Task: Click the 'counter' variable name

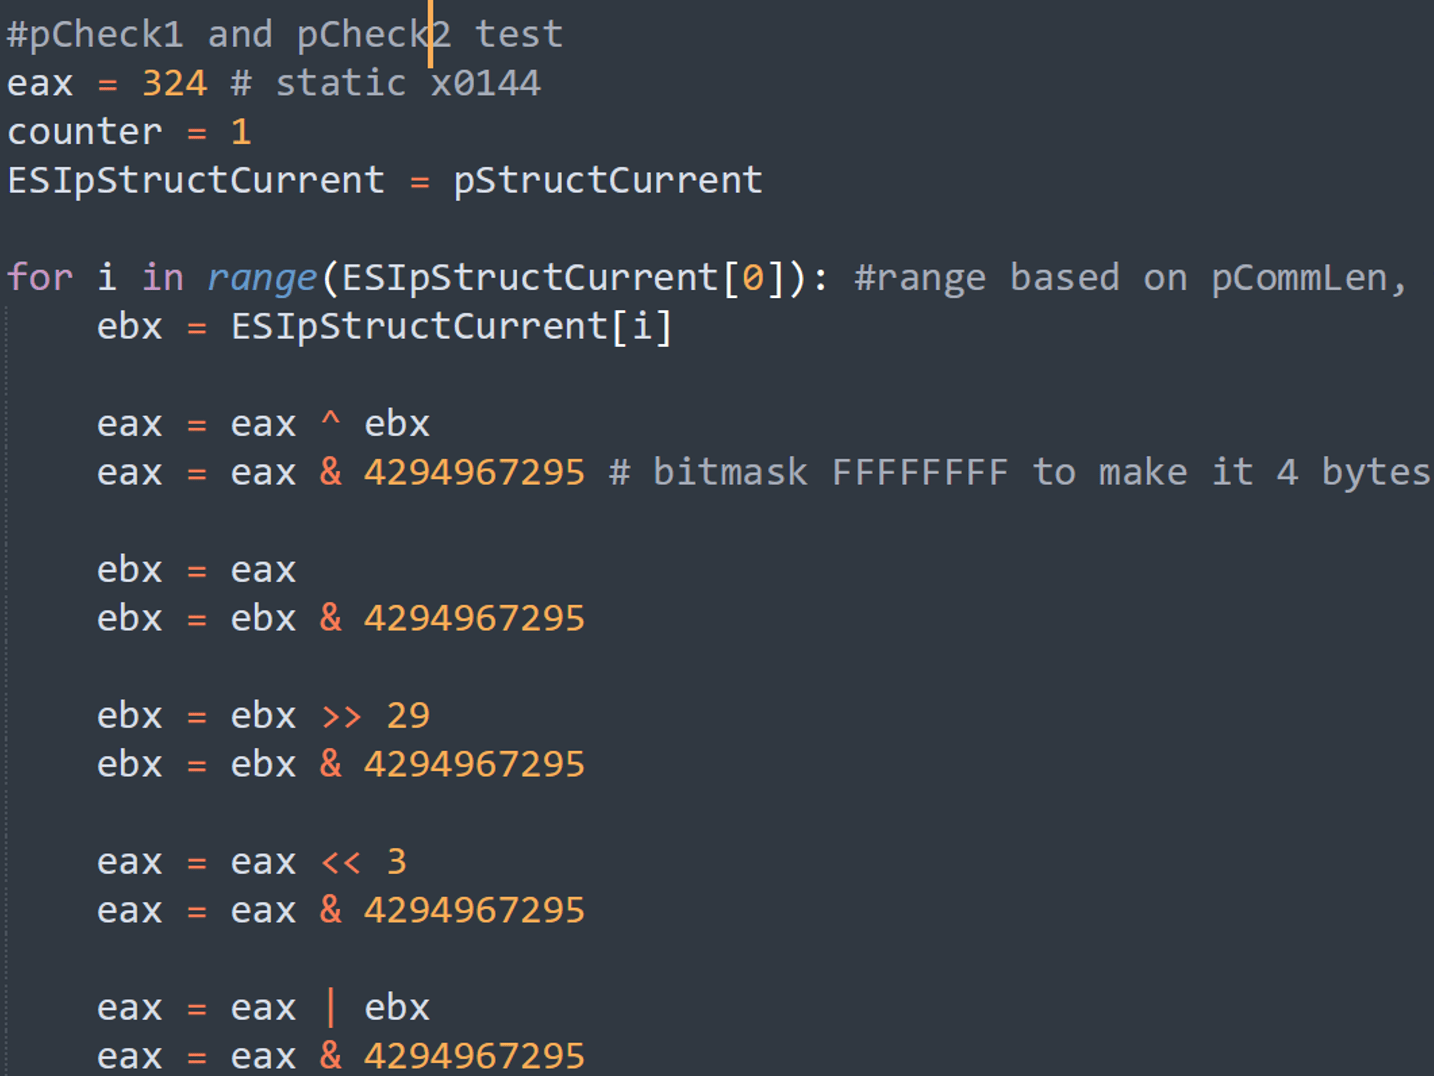Action: pyautogui.click(x=85, y=132)
